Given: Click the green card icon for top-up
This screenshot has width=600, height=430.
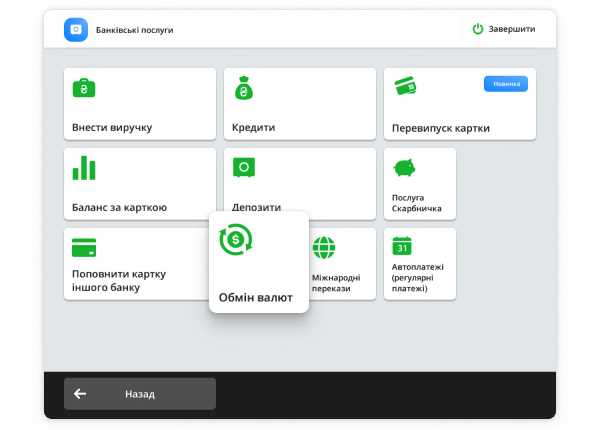Looking at the screenshot, I should [x=84, y=247].
